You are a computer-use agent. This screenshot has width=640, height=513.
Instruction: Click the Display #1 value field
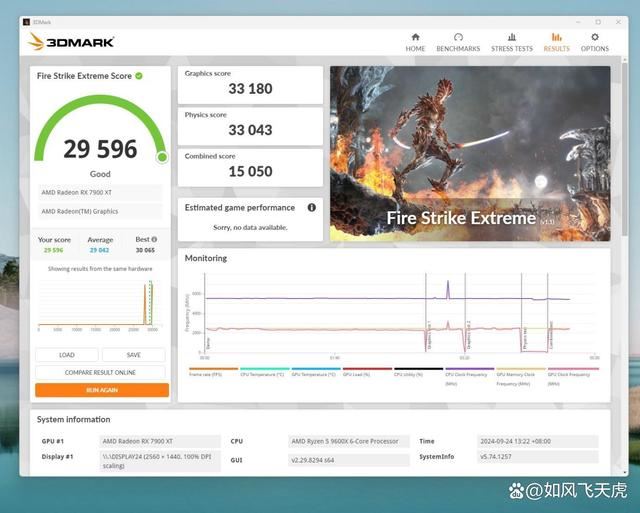[x=160, y=461]
